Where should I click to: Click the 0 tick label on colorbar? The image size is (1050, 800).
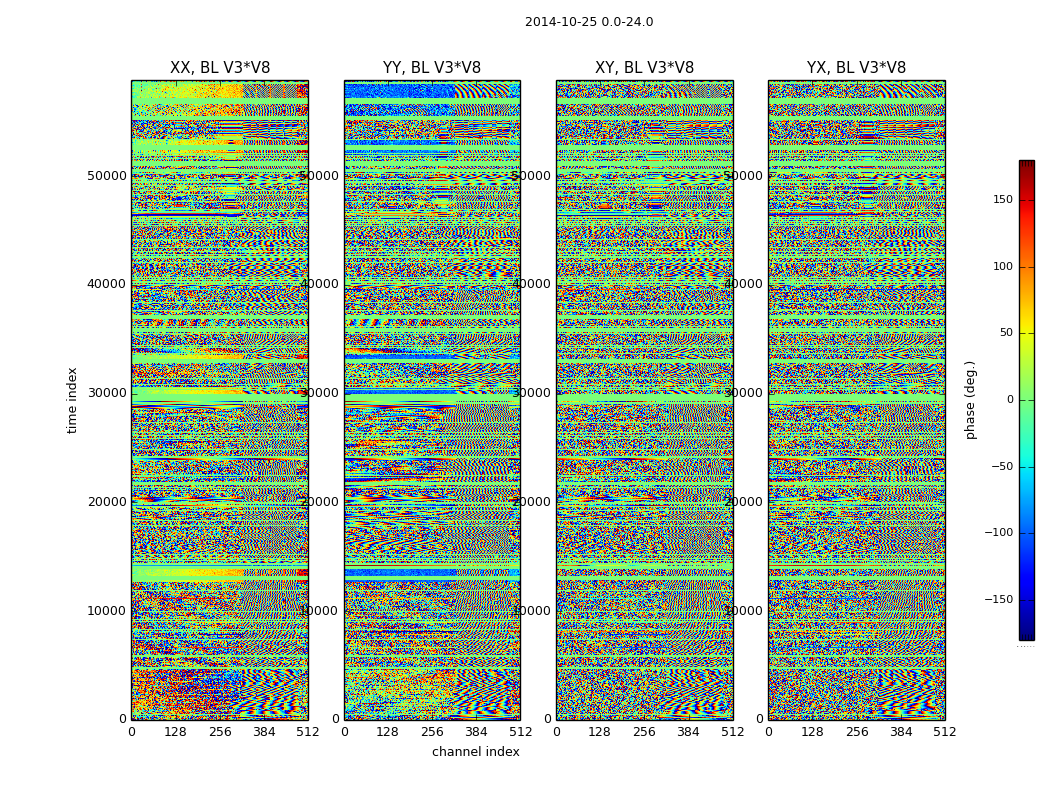point(1009,400)
